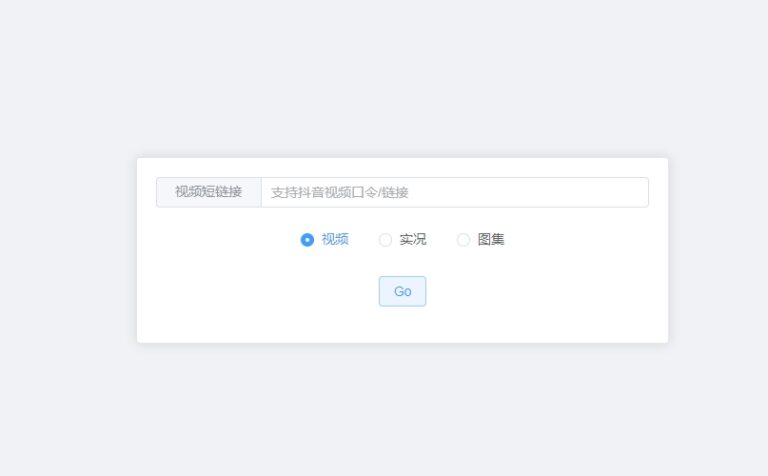Click blank card area left of 视频 option
This screenshot has width=768, height=476.
pos(220,240)
